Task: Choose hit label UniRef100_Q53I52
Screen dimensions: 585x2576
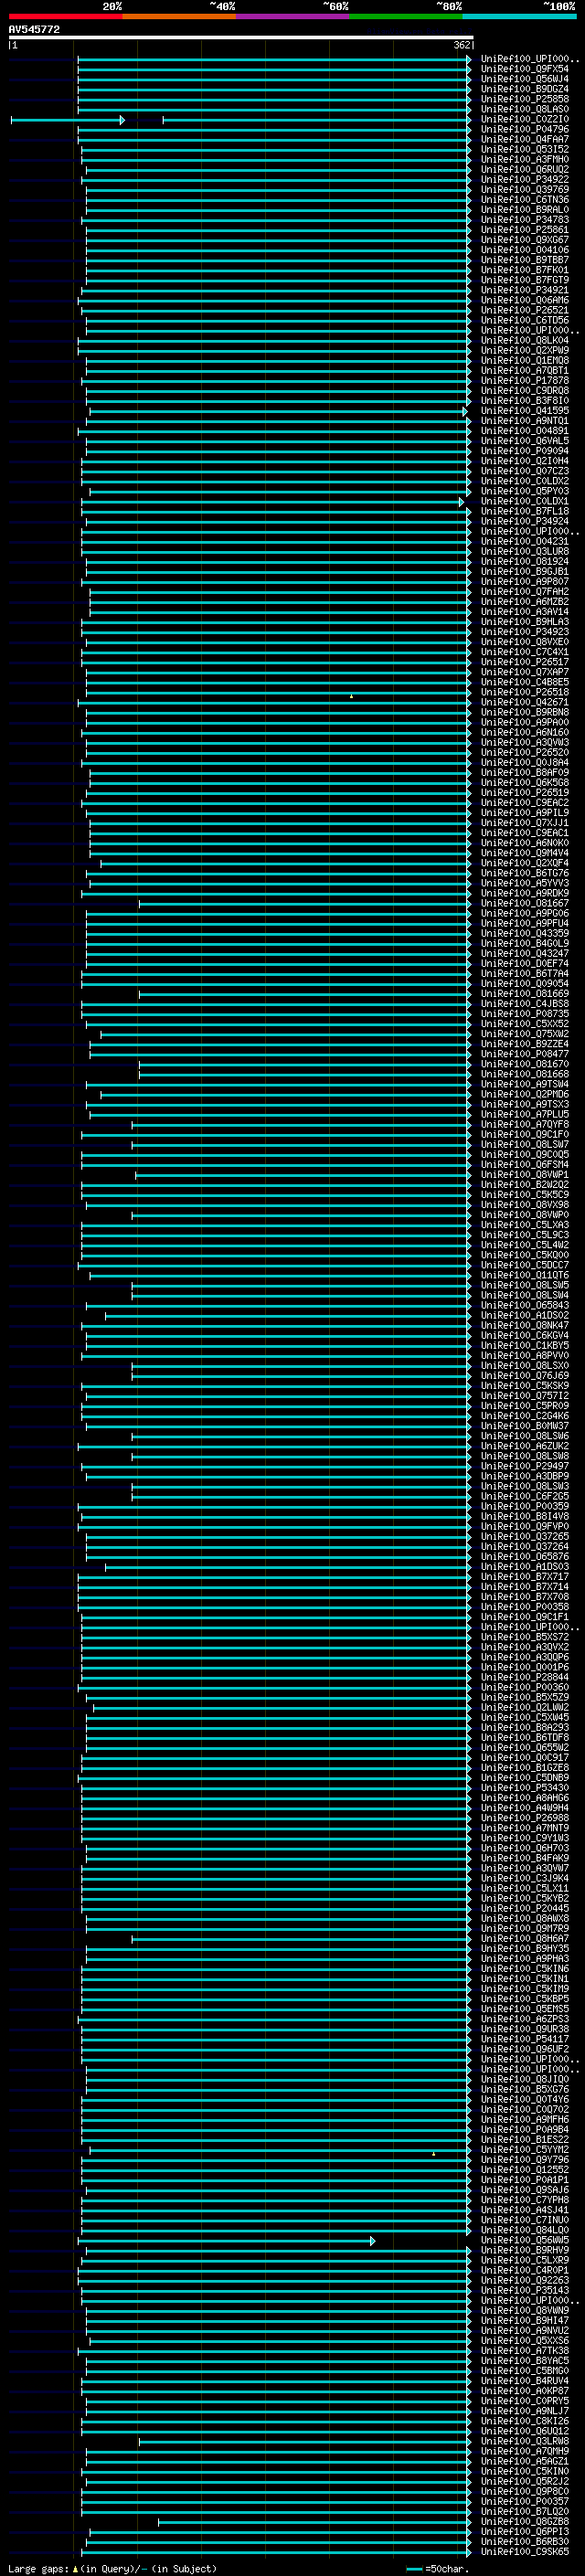Action: (x=525, y=149)
